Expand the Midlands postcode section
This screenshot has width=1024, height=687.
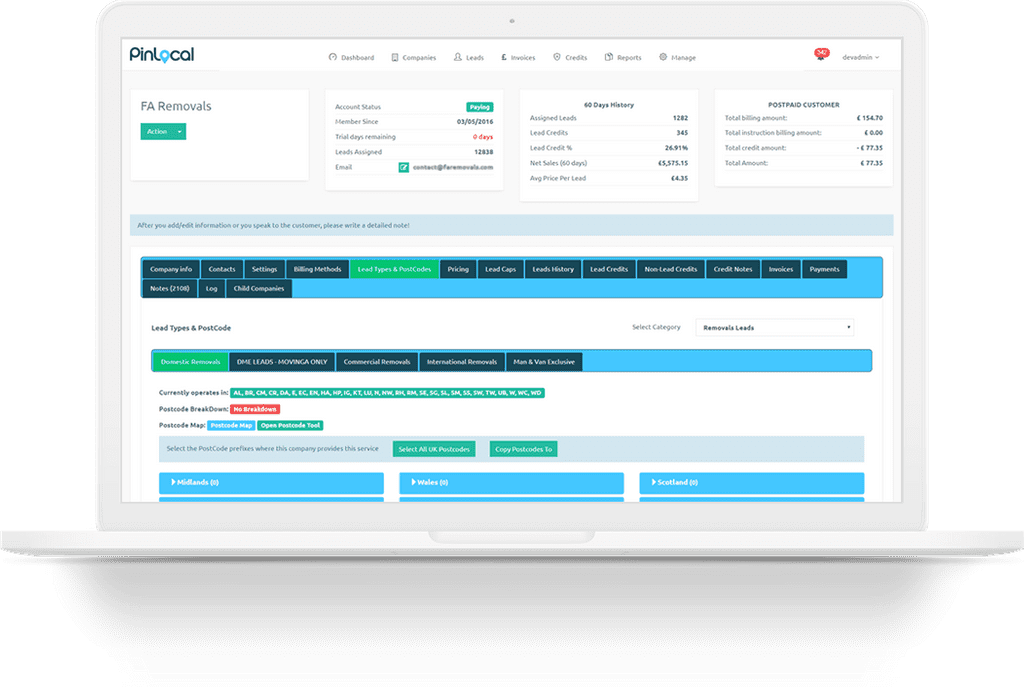271,482
